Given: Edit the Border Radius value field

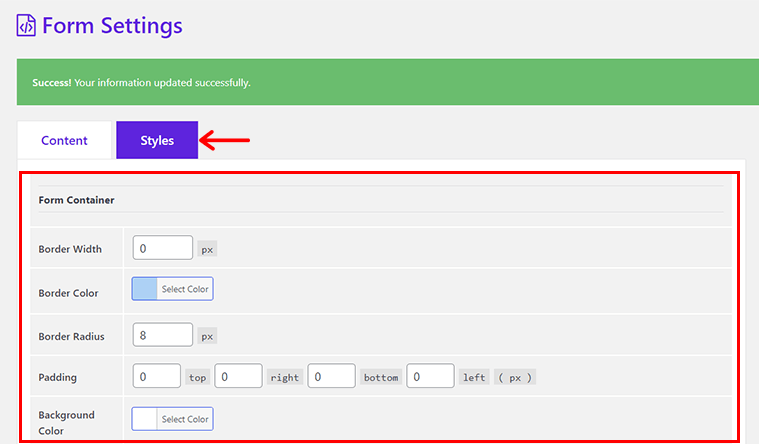Looking at the screenshot, I should pyautogui.click(x=163, y=335).
